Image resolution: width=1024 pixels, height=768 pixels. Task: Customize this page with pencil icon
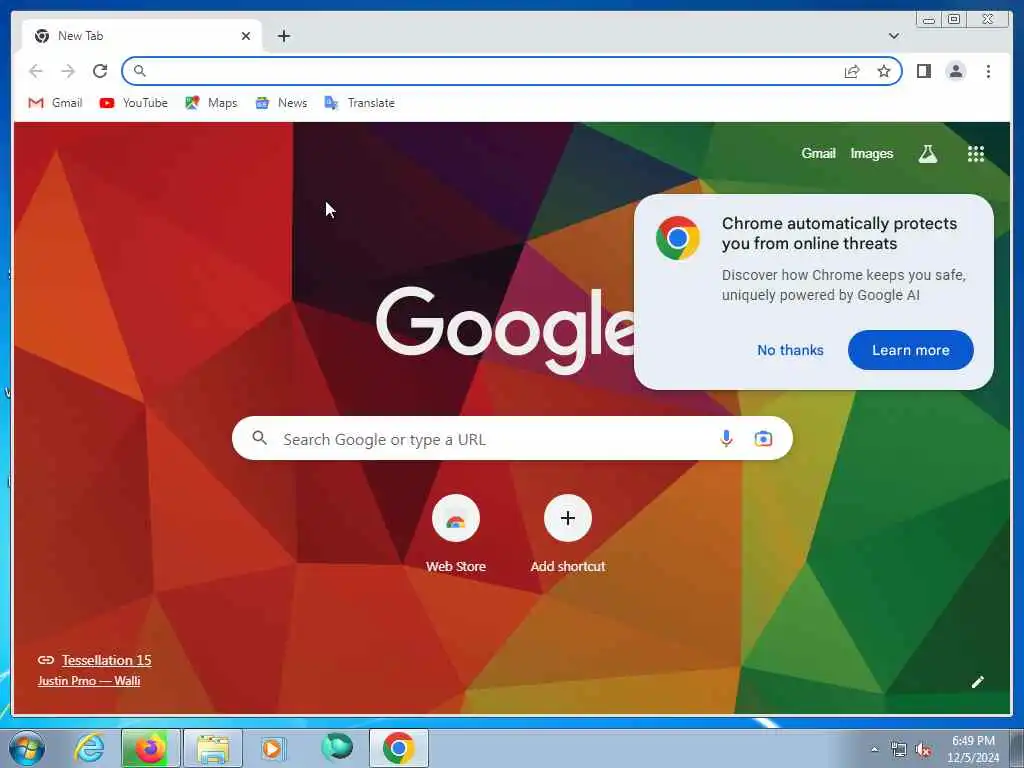[977, 682]
